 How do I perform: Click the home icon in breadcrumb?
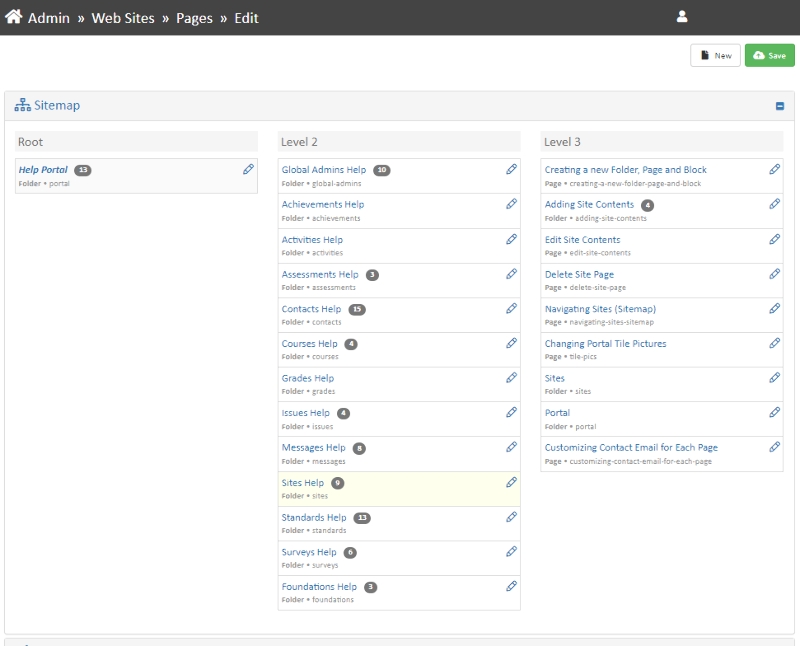click(14, 17)
